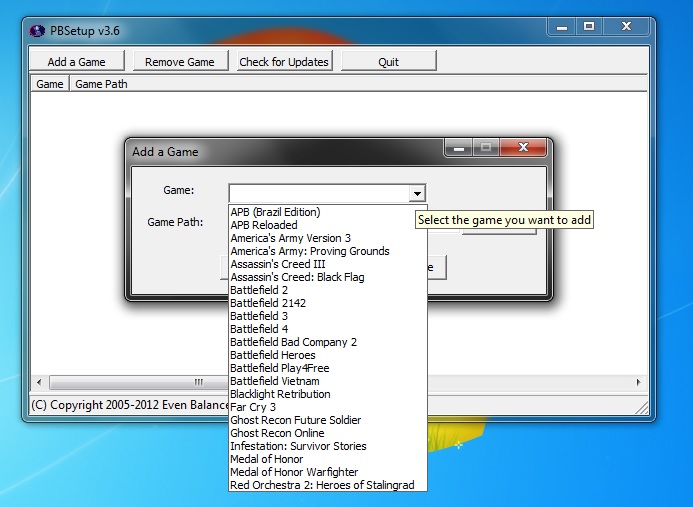Pick Battlefield 3 from the list
Viewport: 693px width, 507px height.
pos(327,316)
